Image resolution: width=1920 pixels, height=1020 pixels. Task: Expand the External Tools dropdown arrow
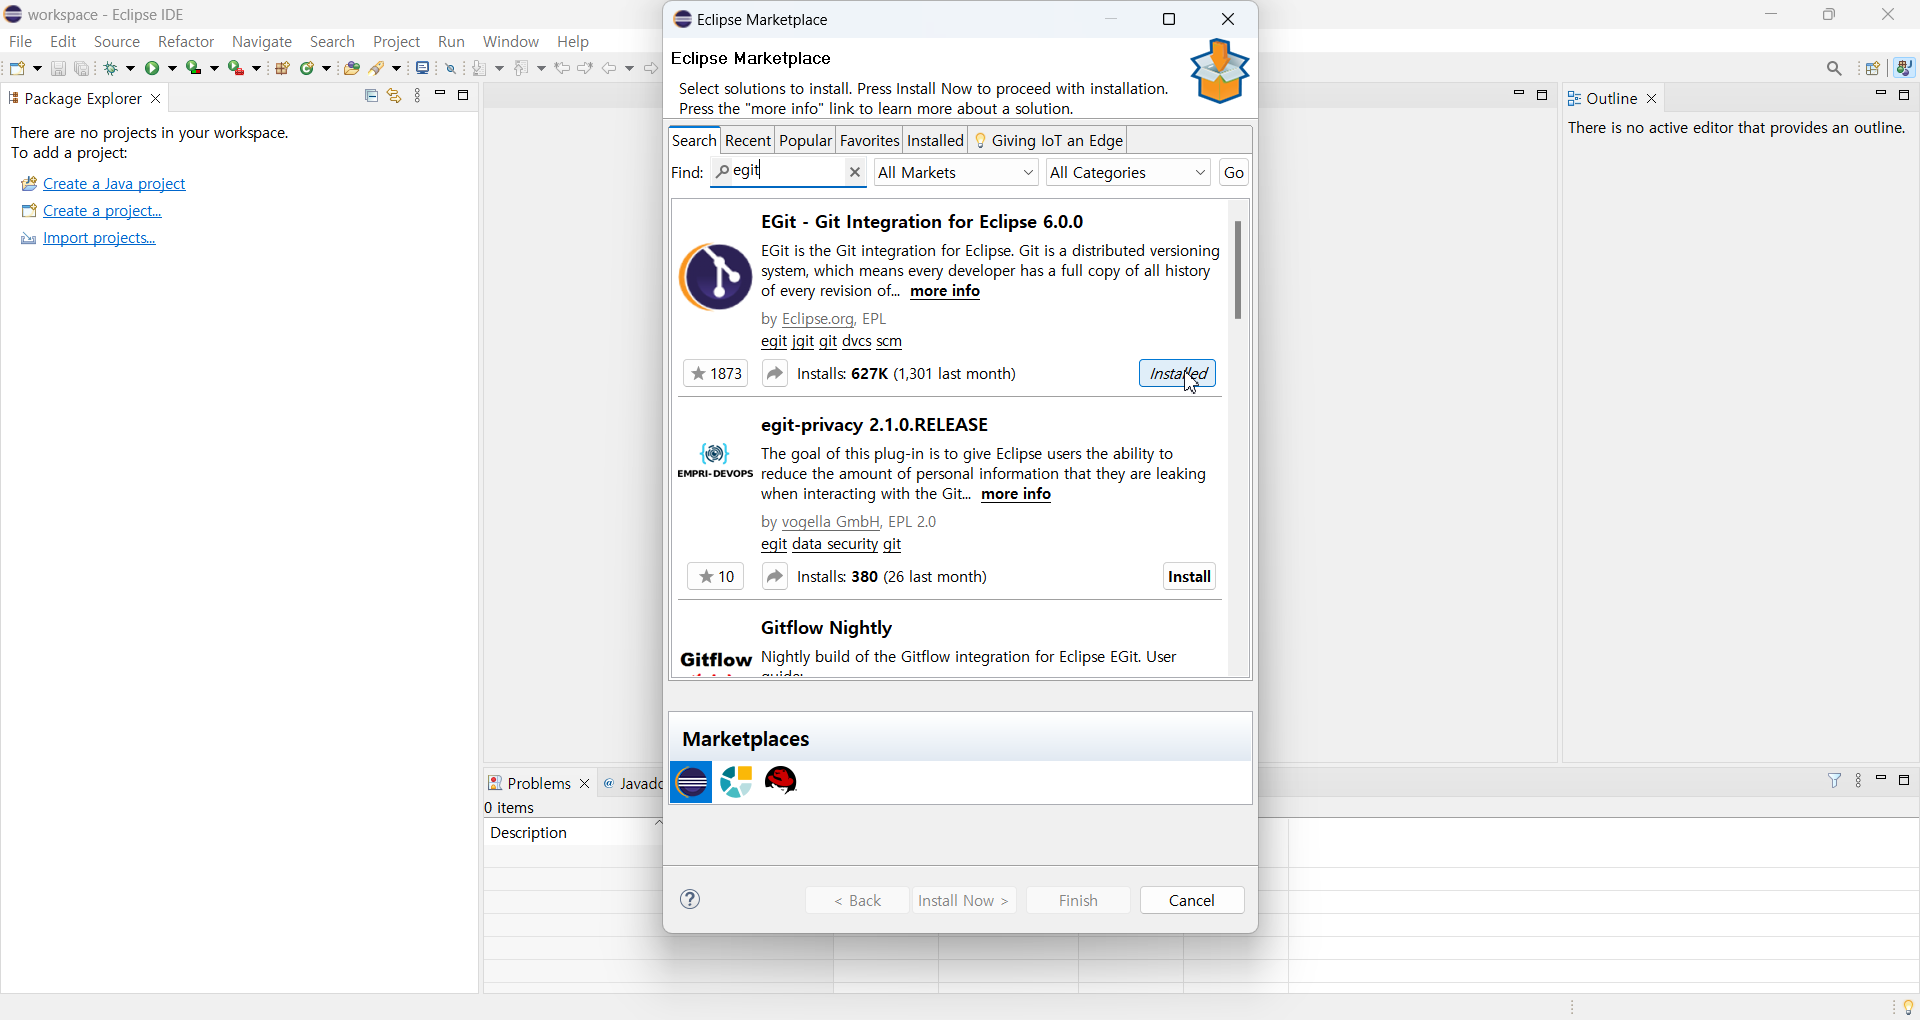tap(257, 69)
